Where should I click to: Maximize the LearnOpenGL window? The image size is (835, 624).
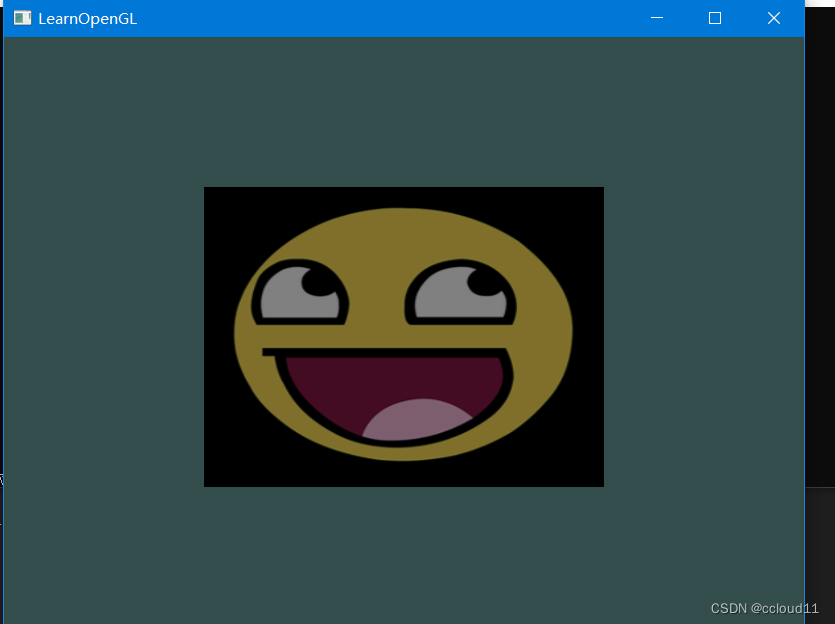click(x=715, y=18)
